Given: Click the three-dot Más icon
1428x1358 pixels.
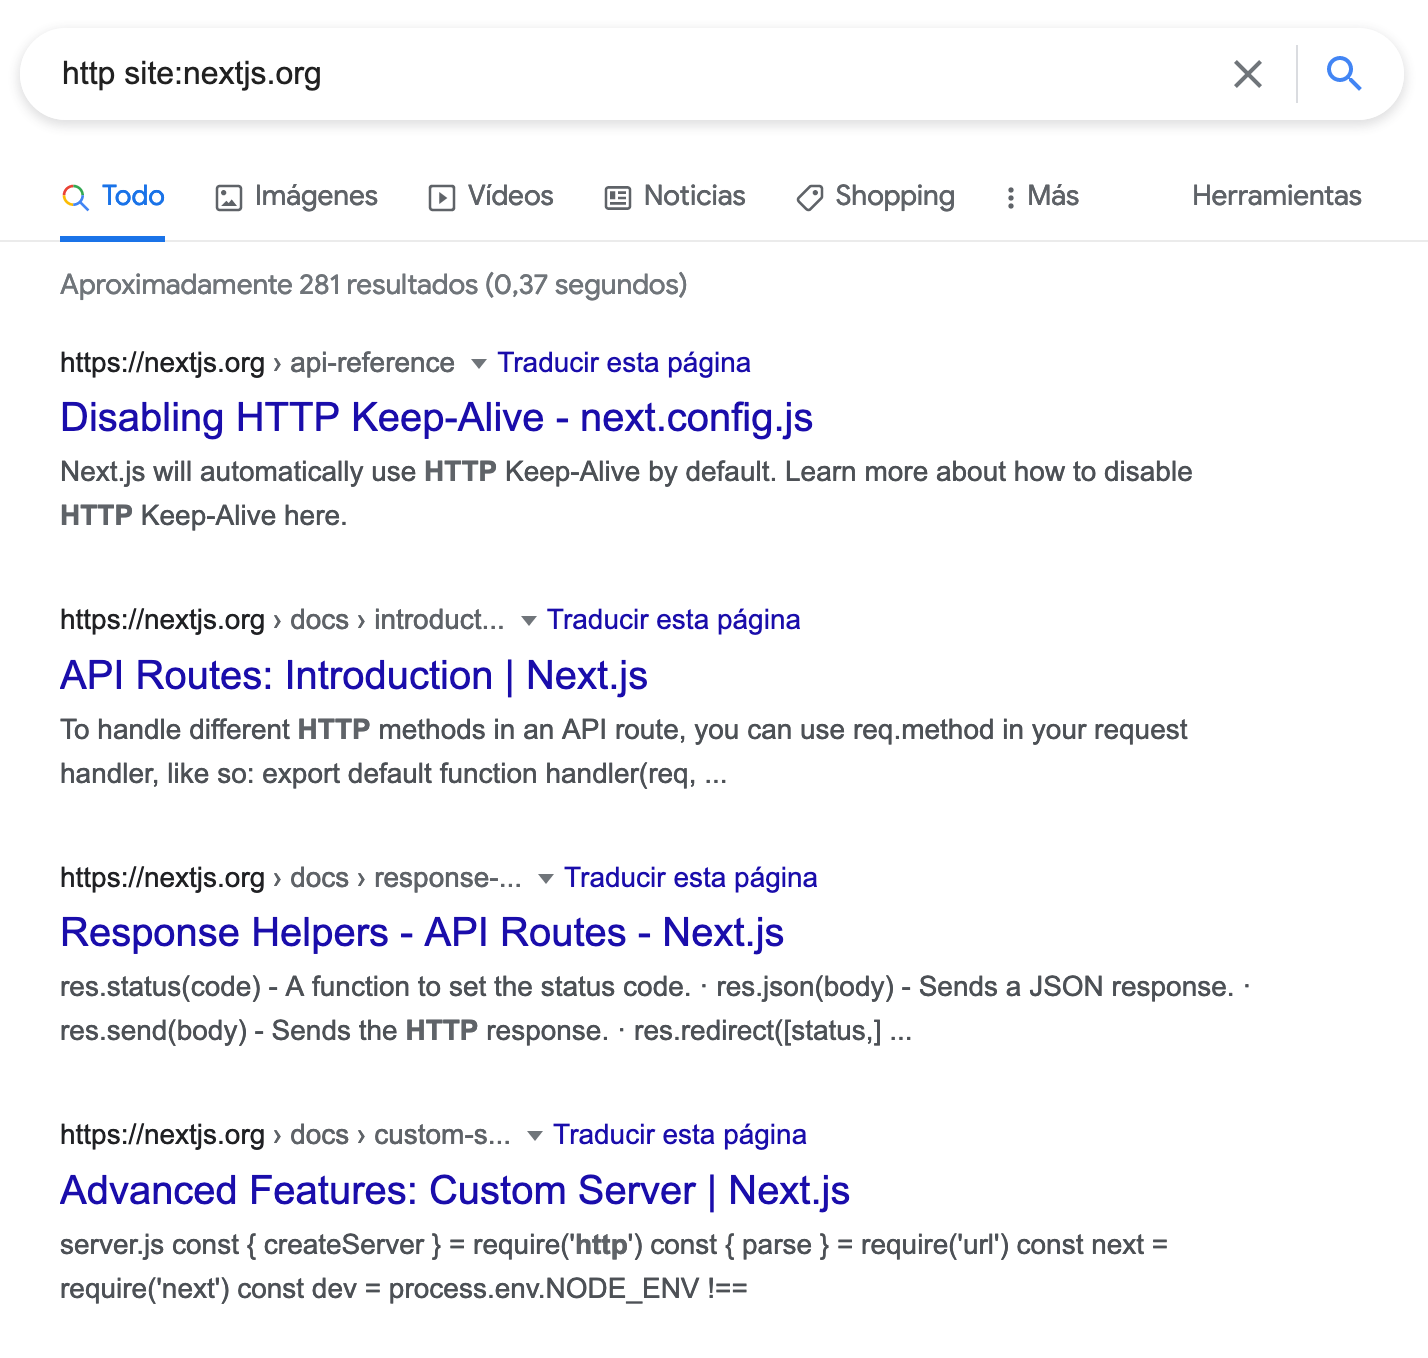Looking at the screenshot, I should (1011, 198).
